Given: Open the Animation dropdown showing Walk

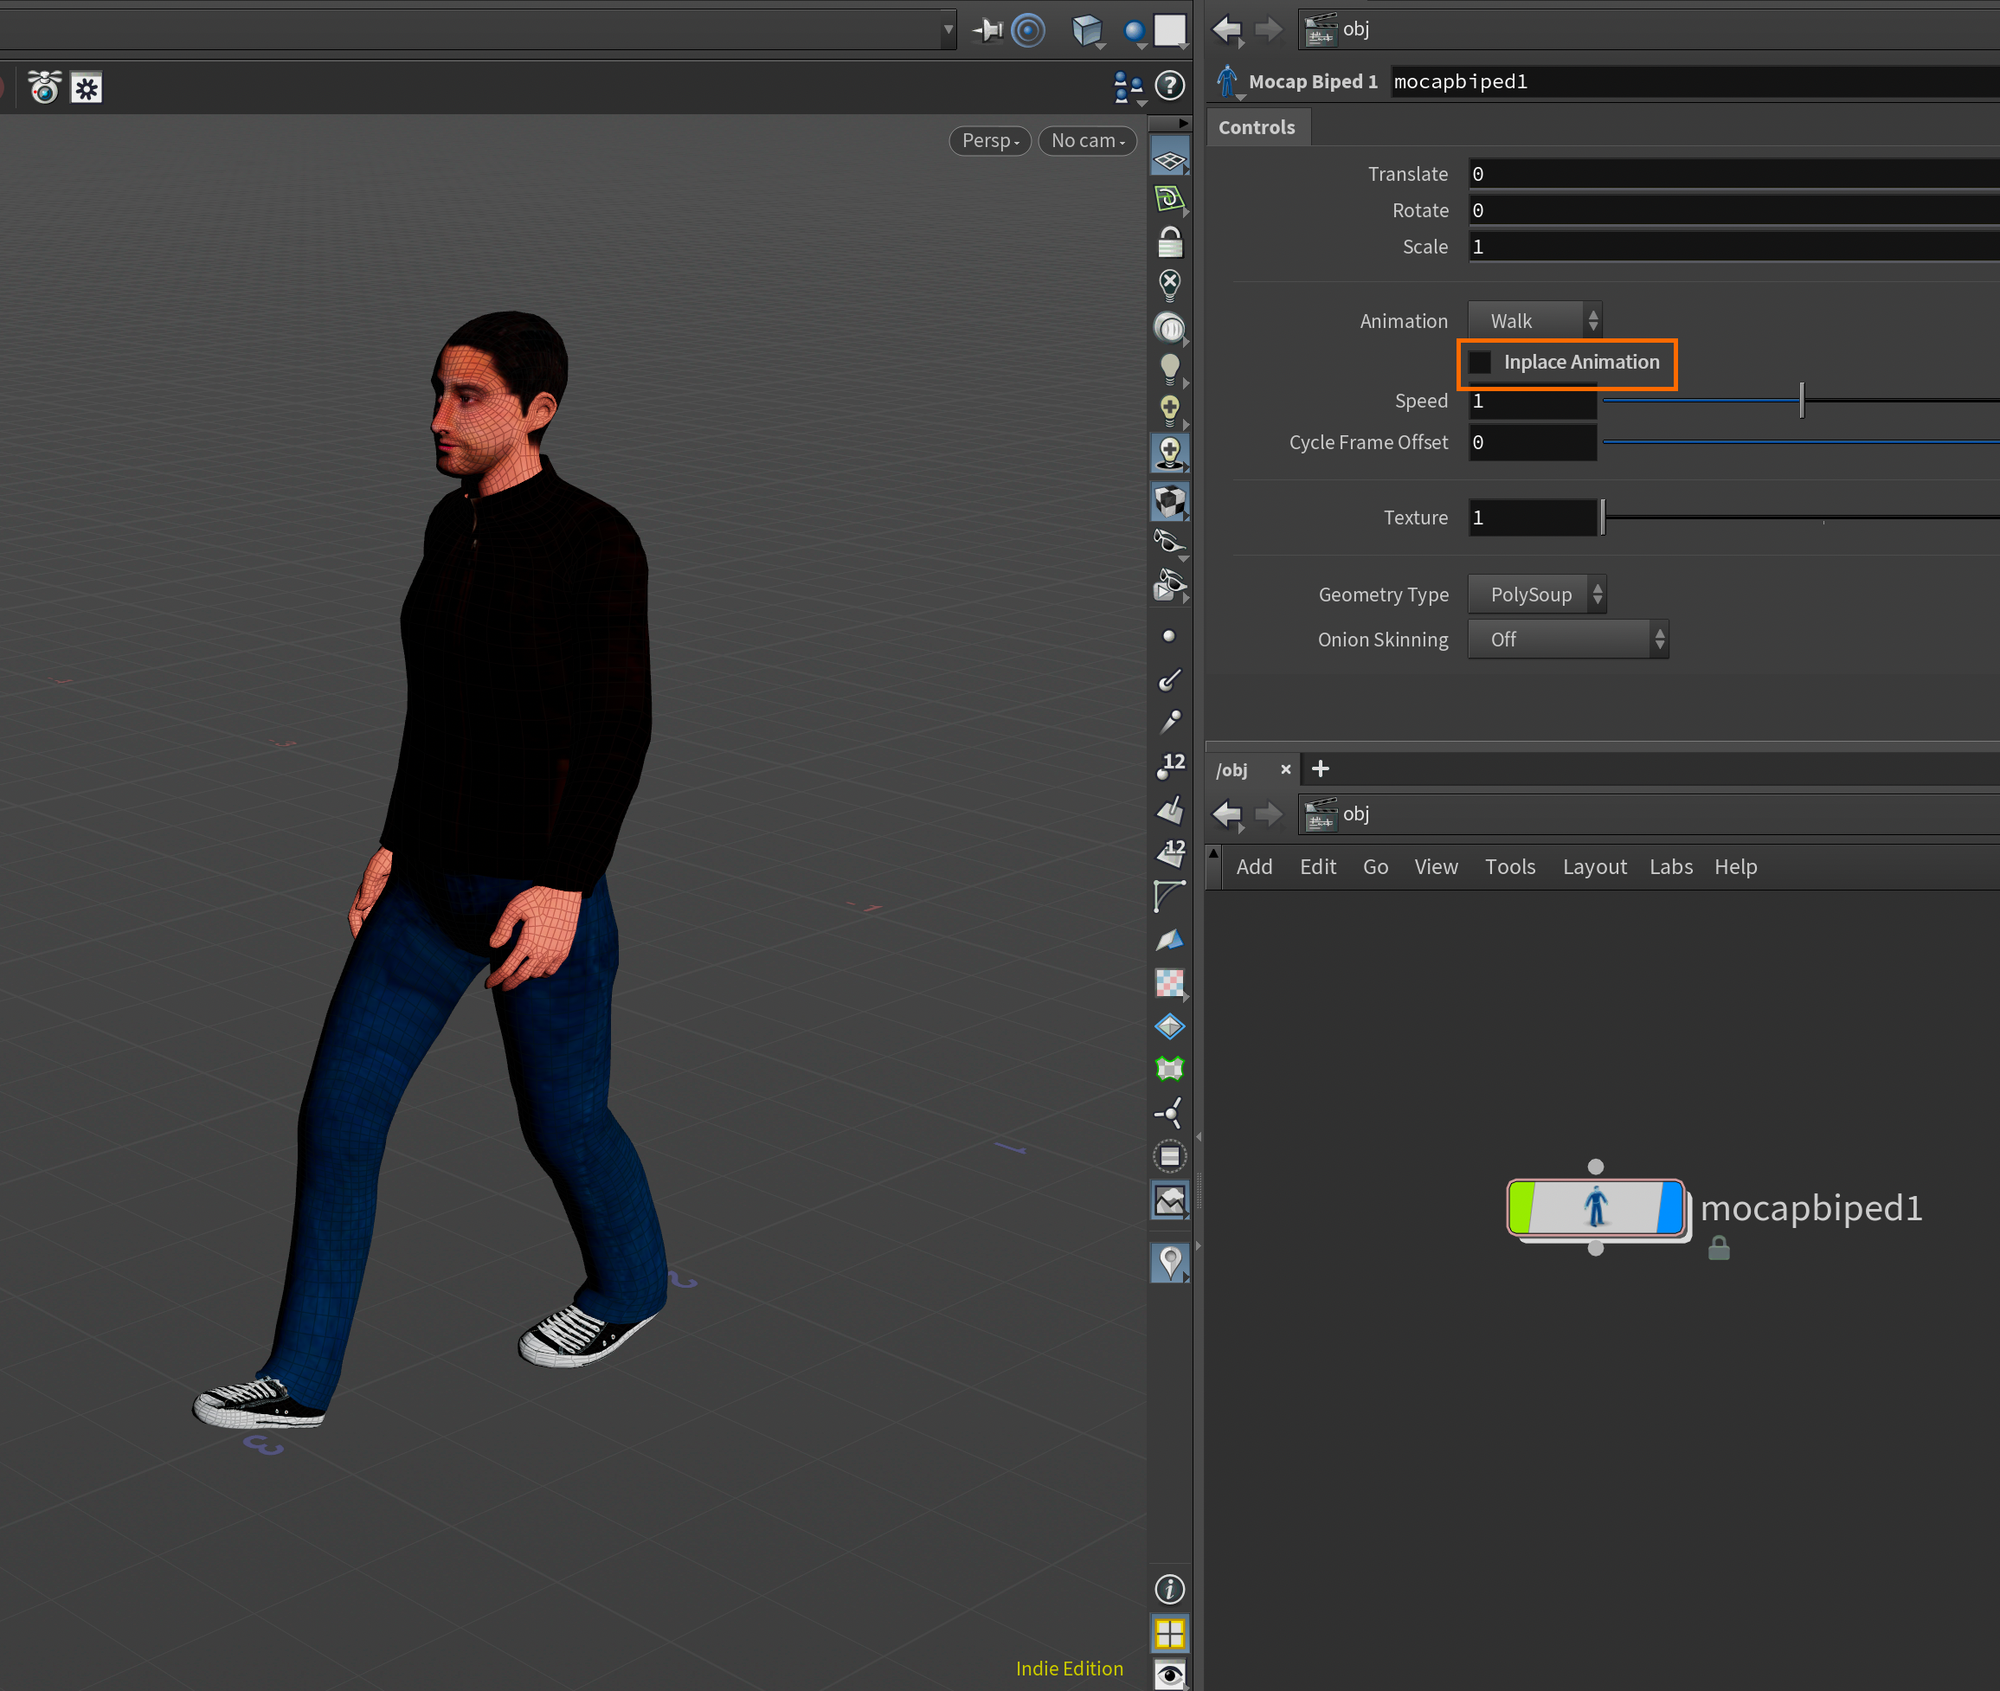Looking at the screenshot, I should (1535, 321).
